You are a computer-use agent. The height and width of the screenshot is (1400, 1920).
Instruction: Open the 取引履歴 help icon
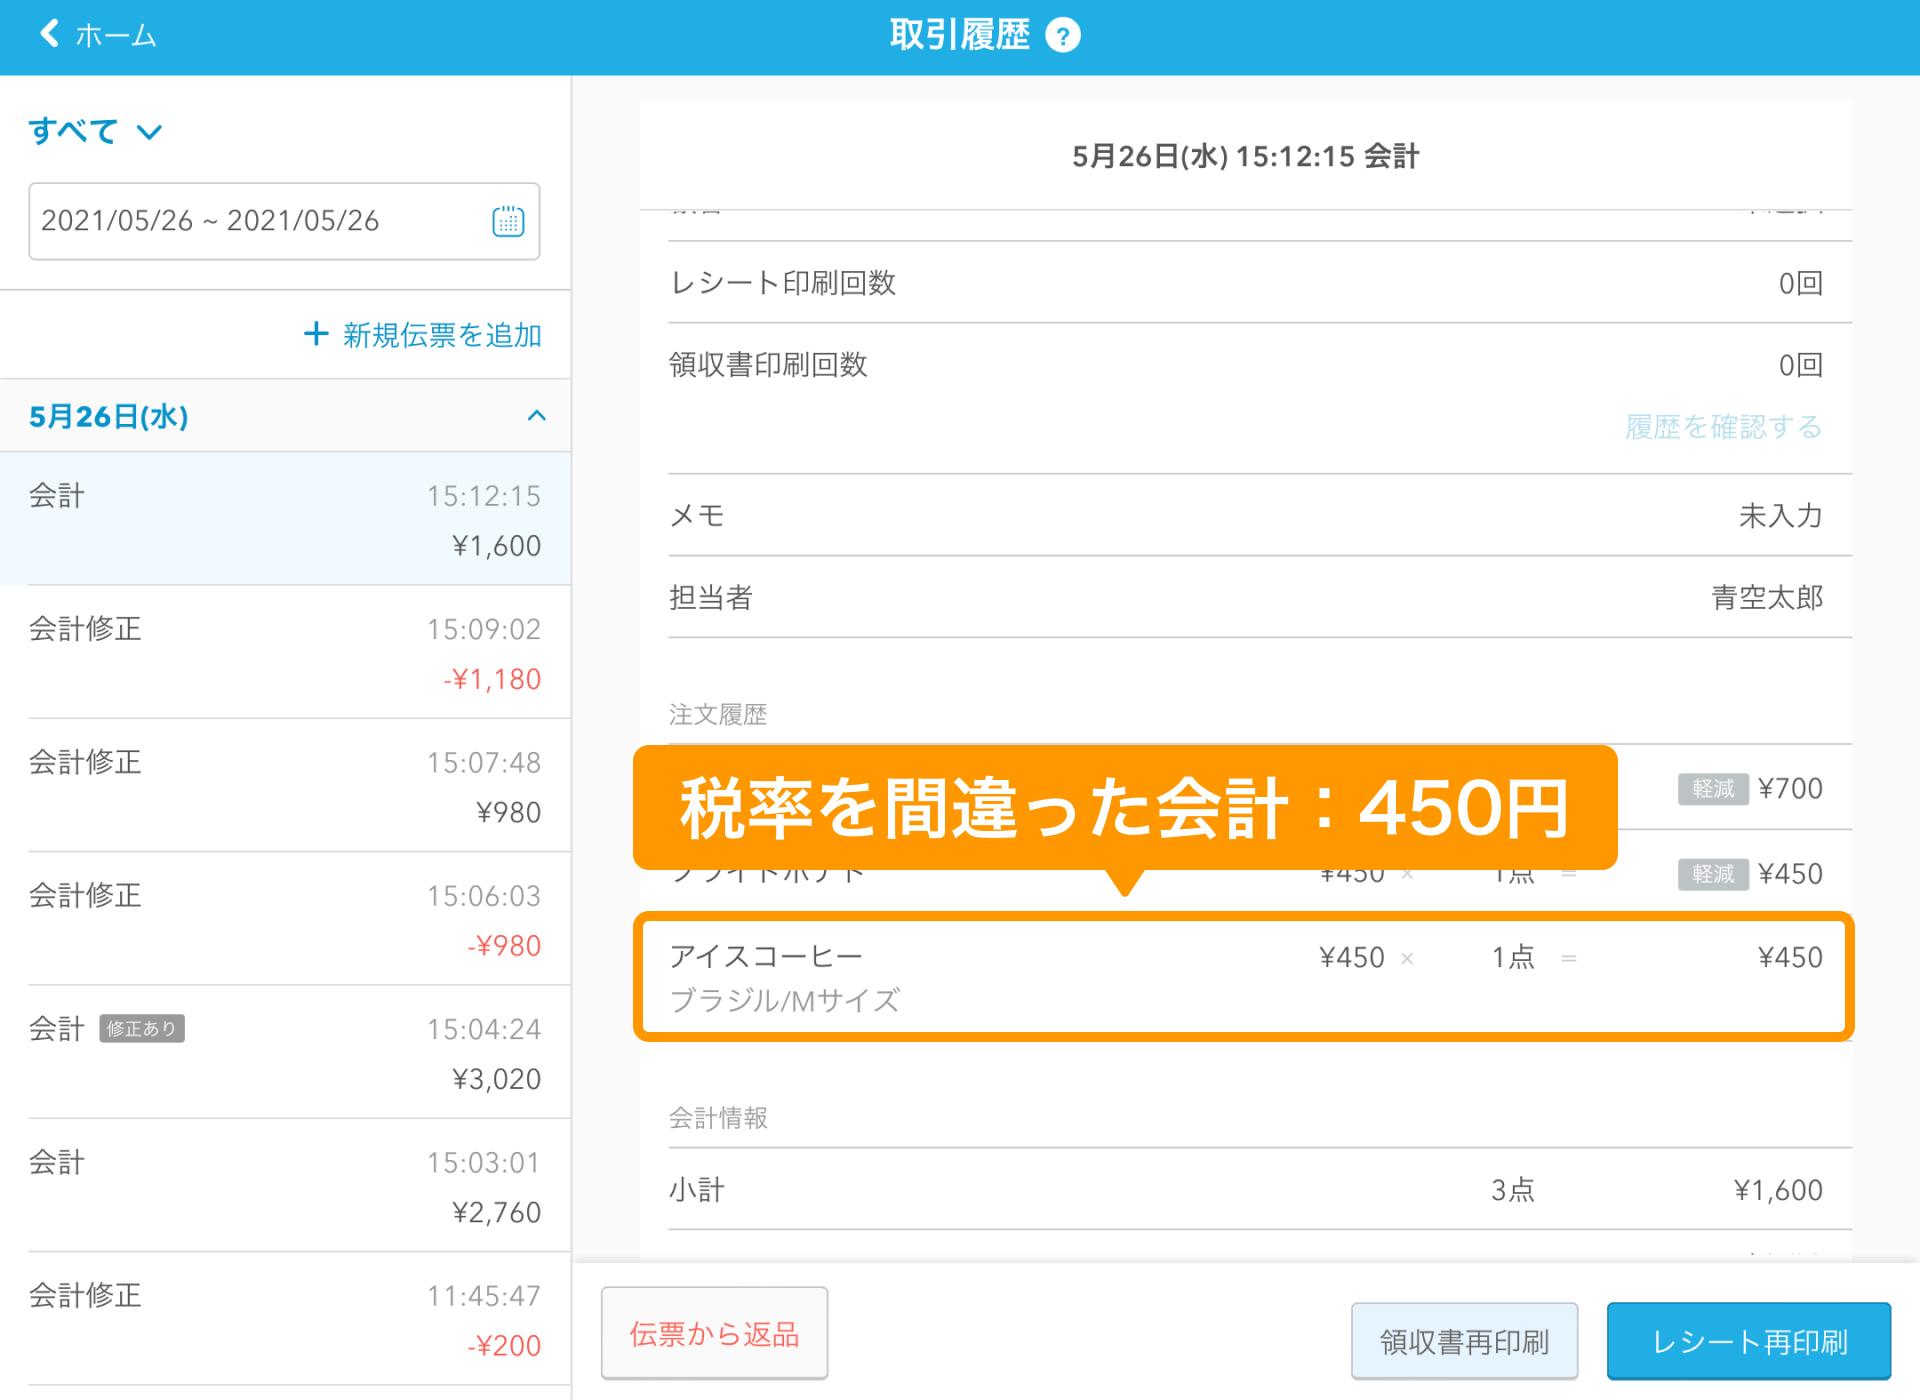click(x=1064, y=34)
